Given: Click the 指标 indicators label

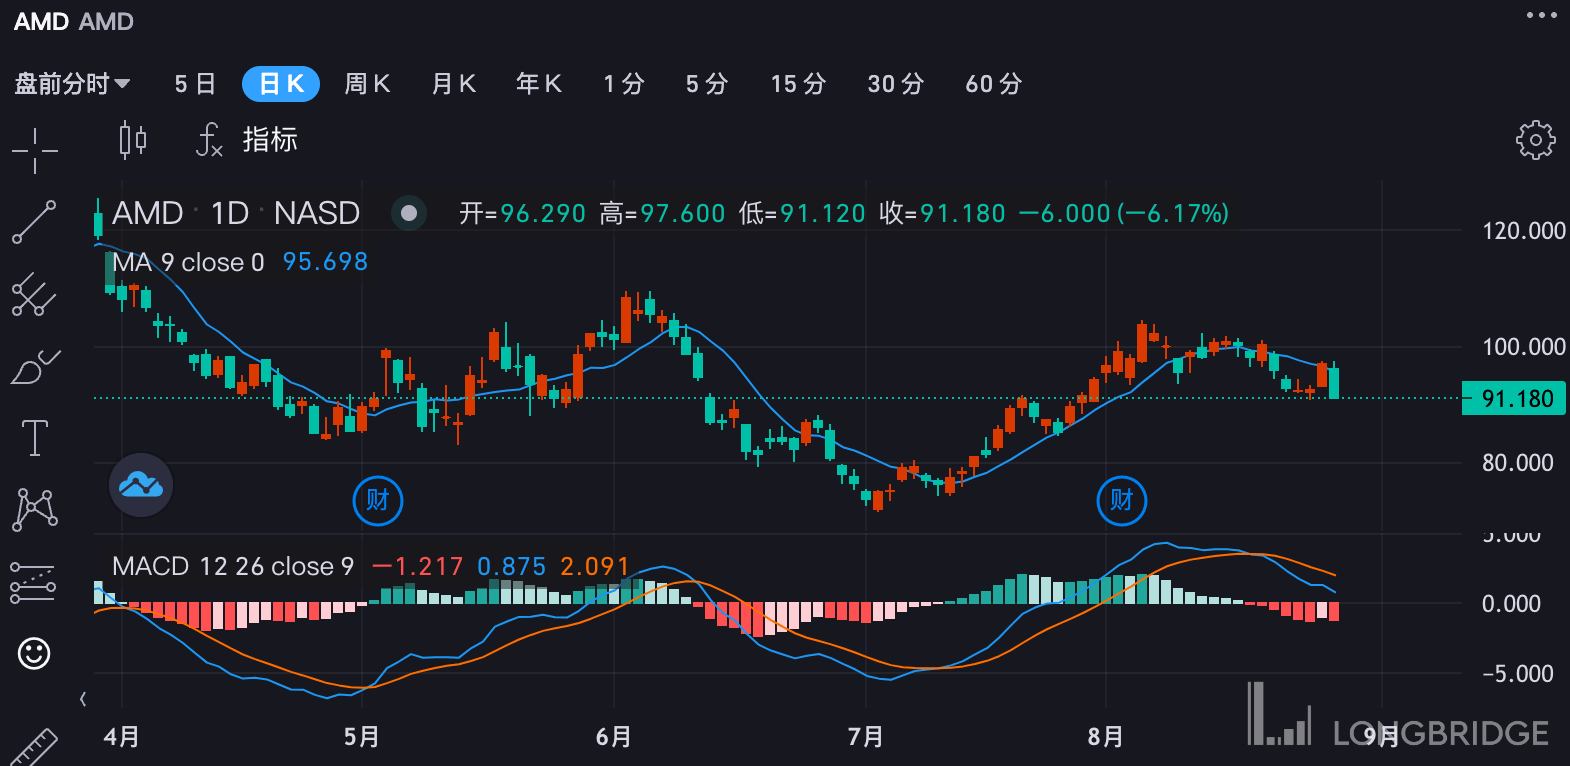Looking at the screenshot, I should (270, 140).
